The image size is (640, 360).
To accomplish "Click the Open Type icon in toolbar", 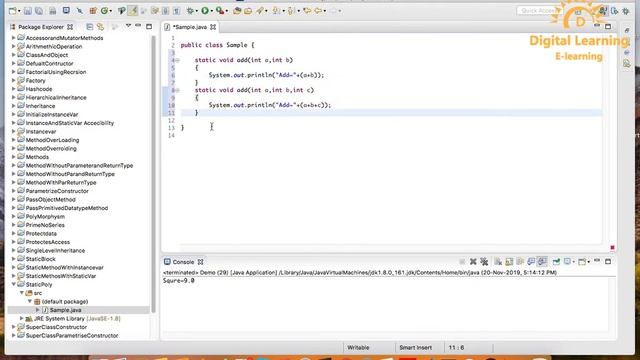I will pos(237,11).
